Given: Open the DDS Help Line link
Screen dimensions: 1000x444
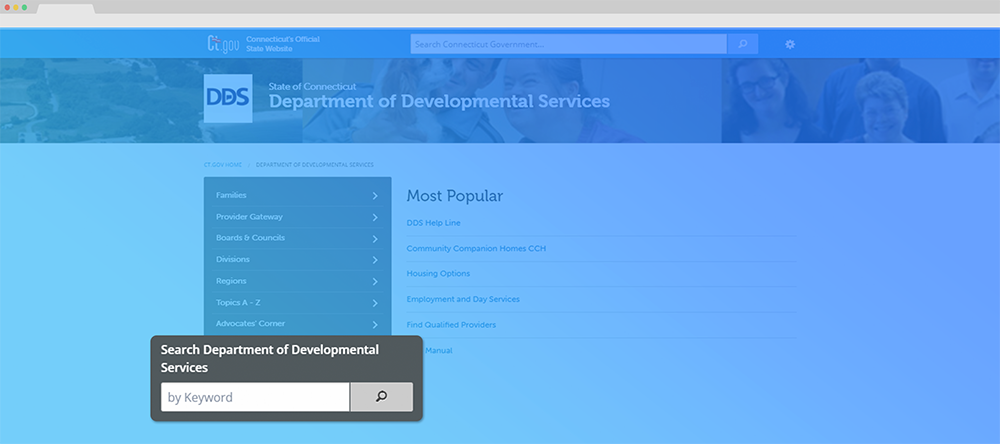Looking at the screenshot, I should 433,222.
